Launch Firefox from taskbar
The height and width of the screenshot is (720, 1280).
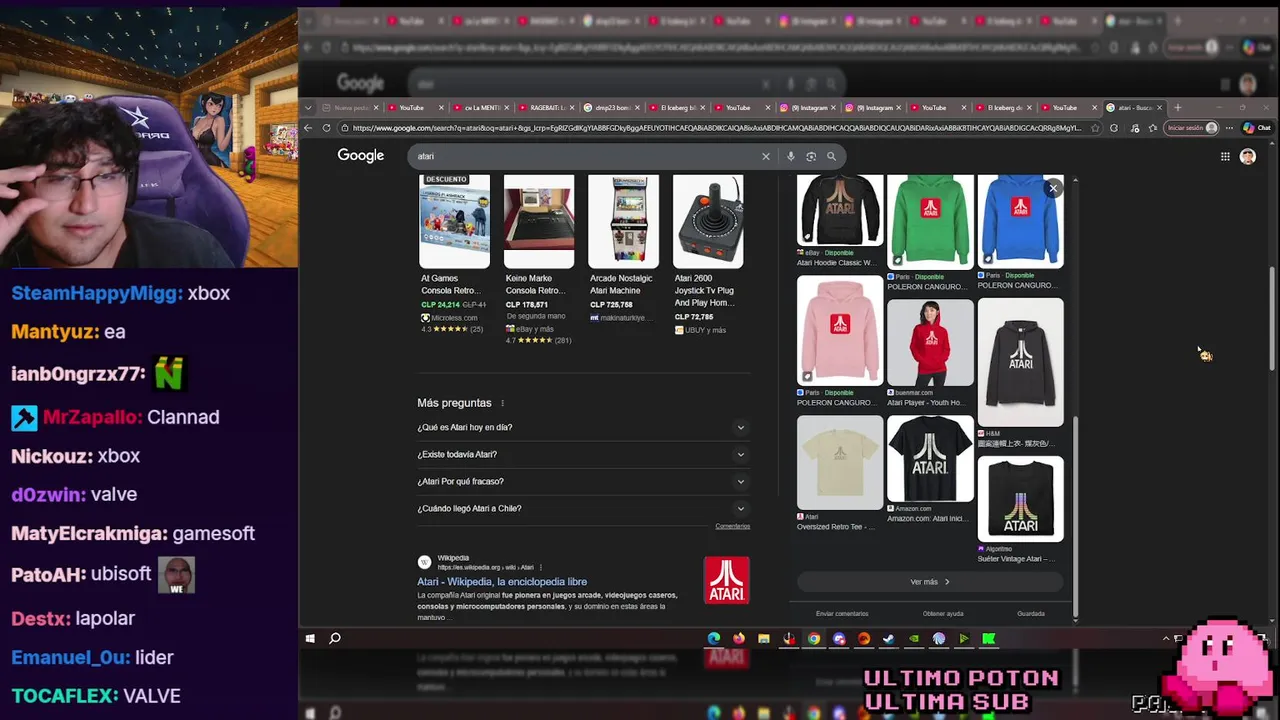click(739, 638)
